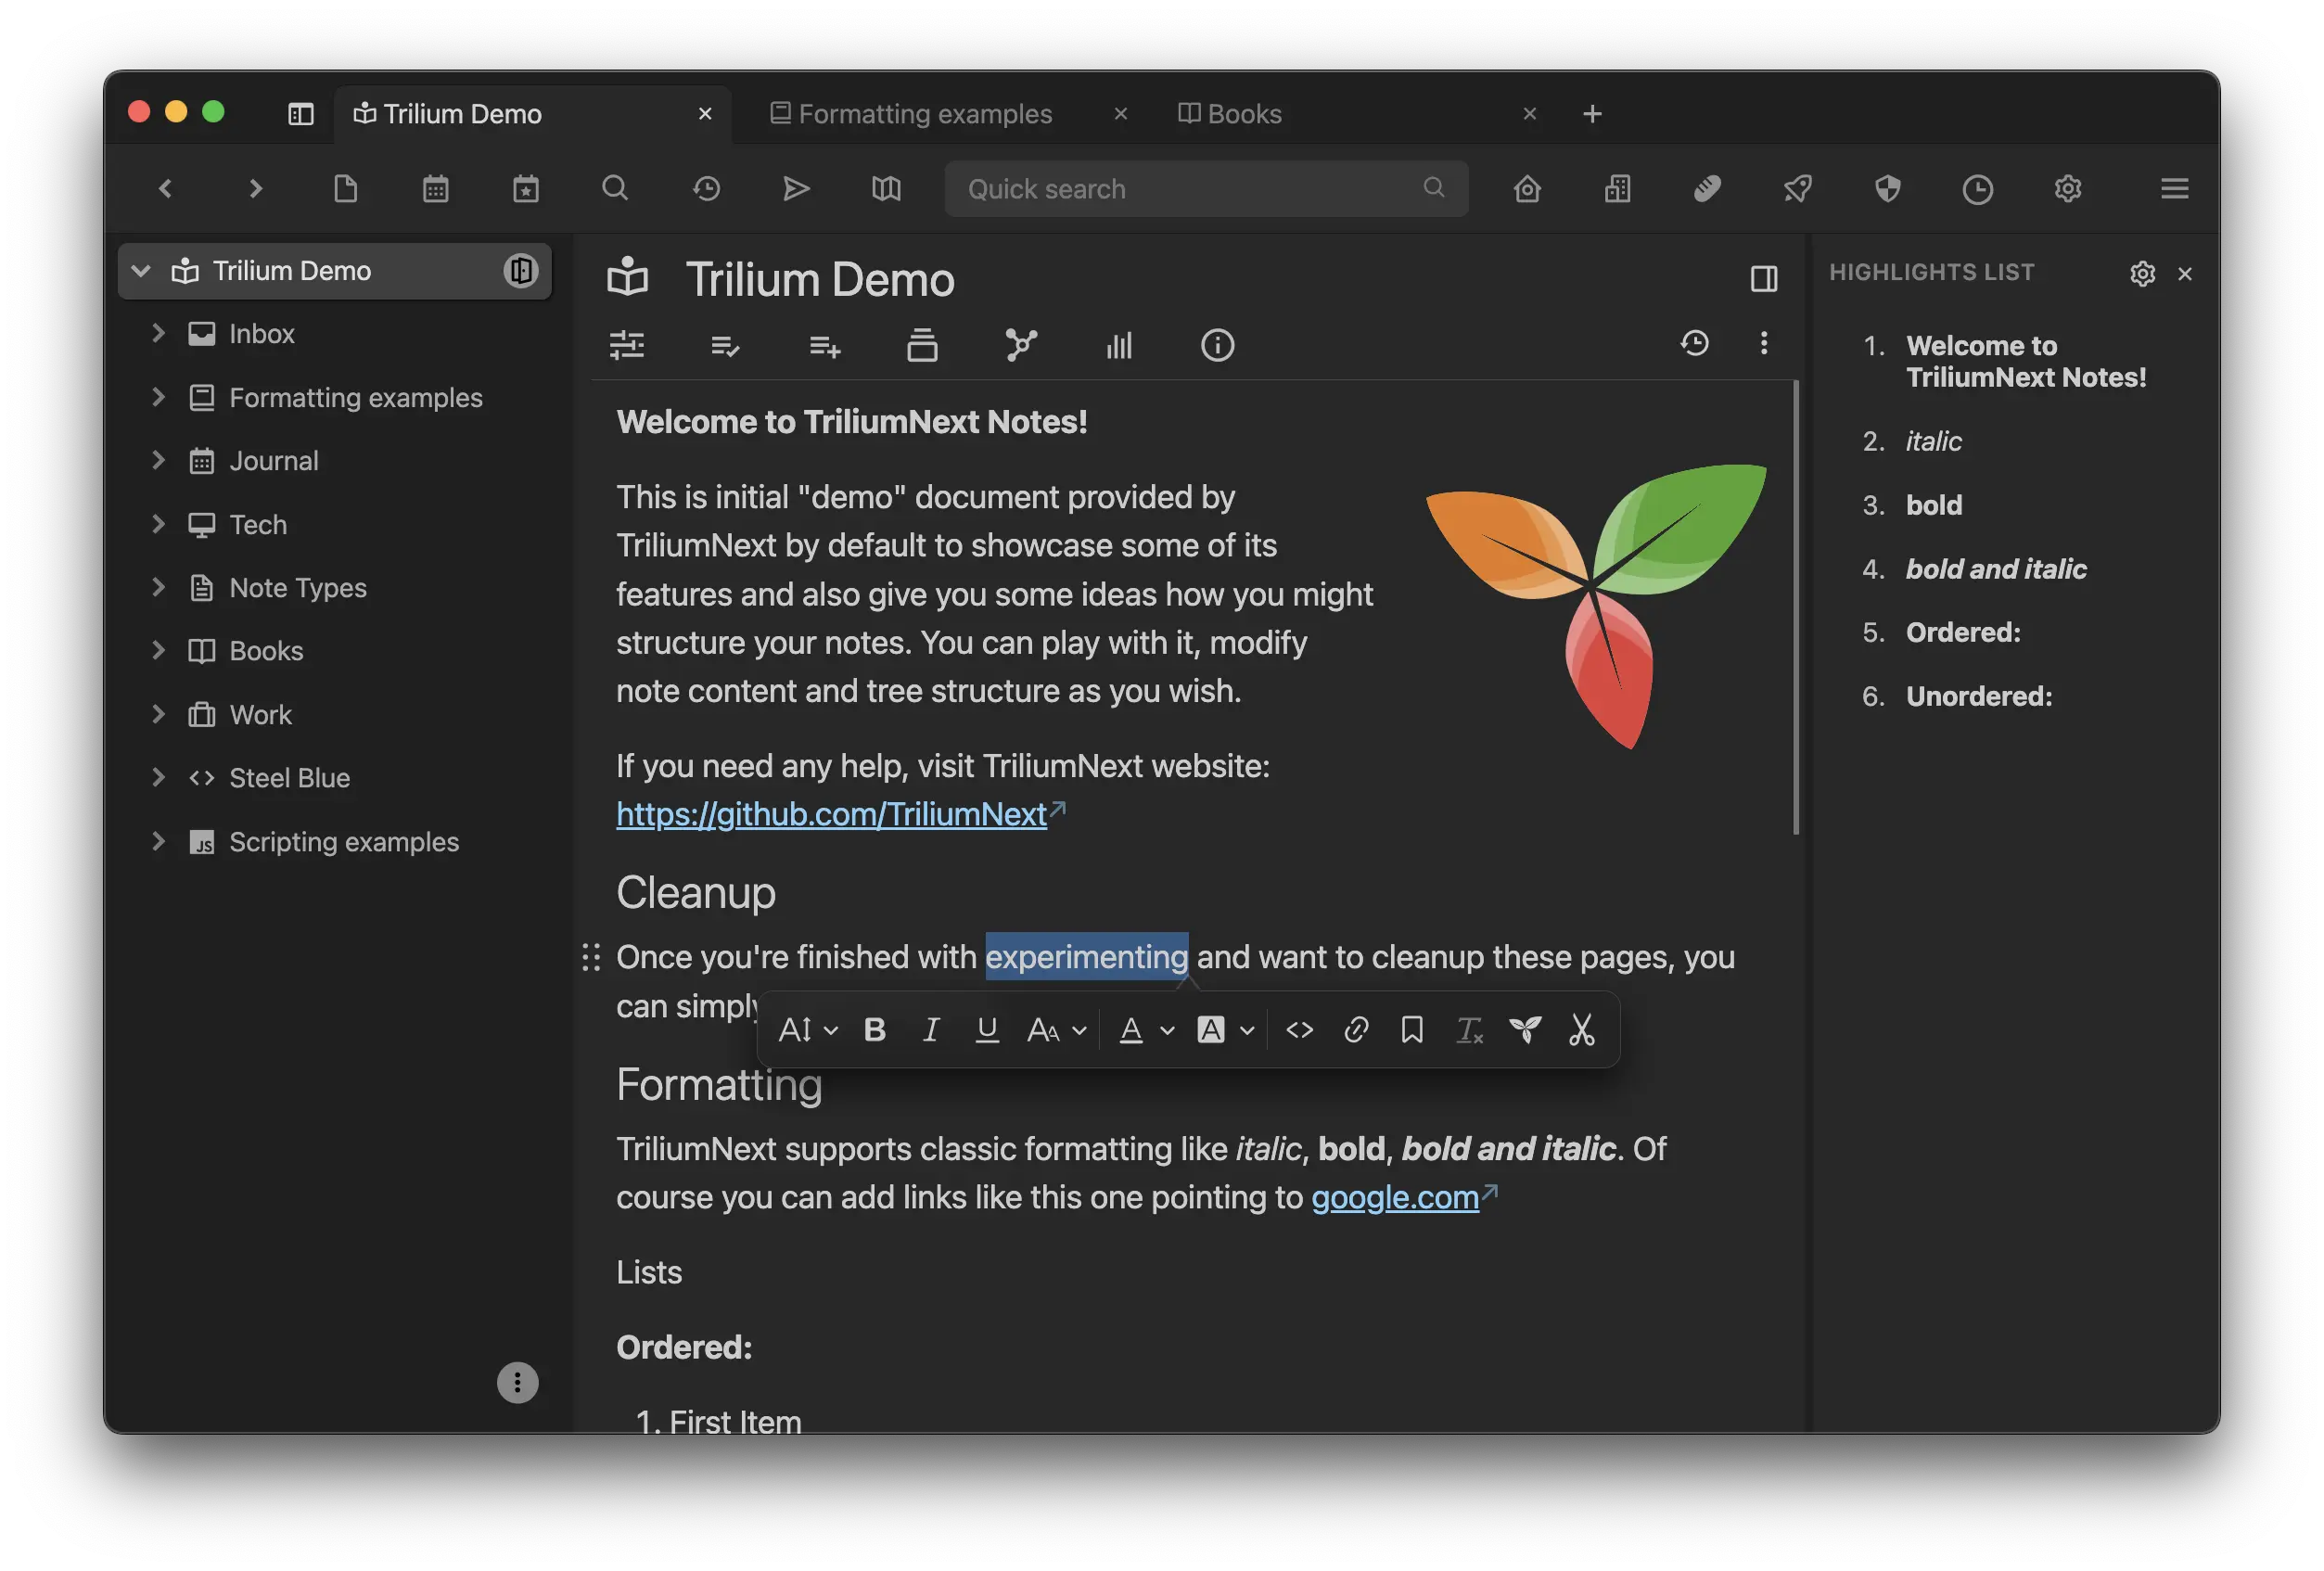
Task: Click into the Quick search field
Action: [1190, 189]
